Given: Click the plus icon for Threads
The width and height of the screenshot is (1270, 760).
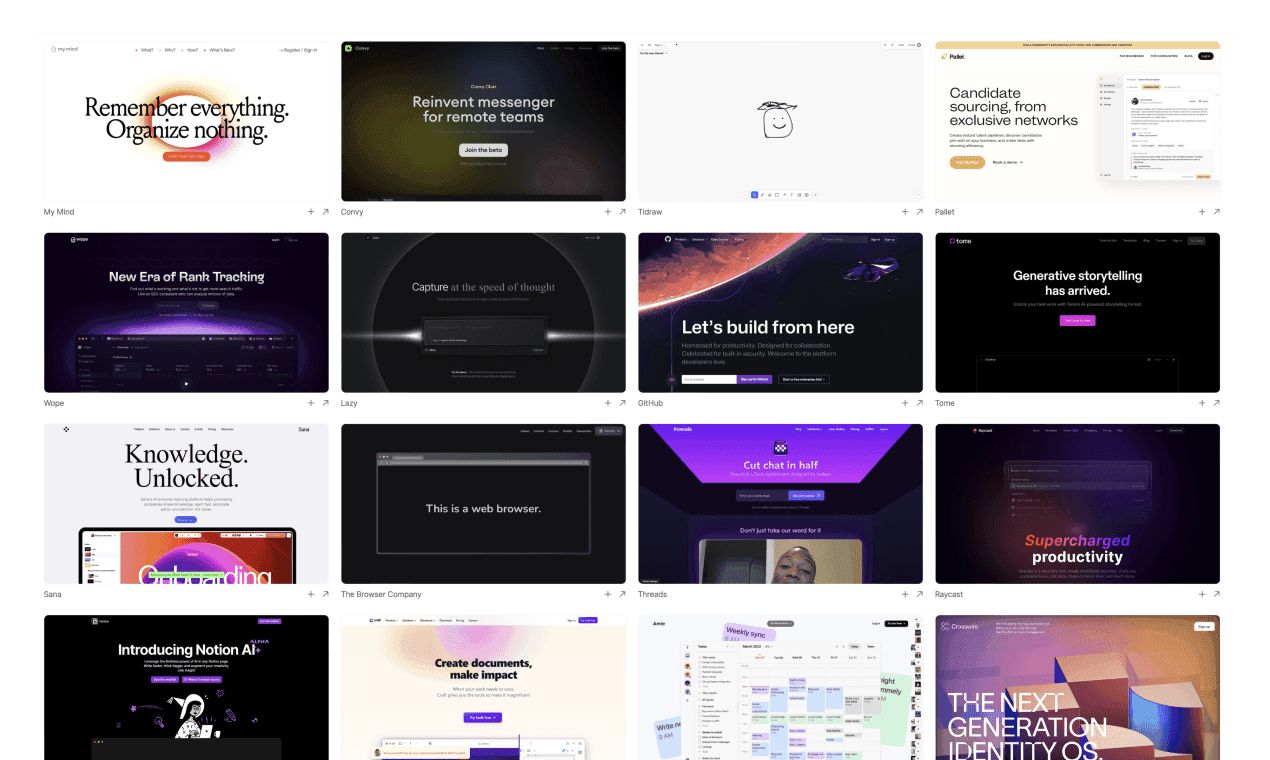Looking at the screenshot, I should tap(905, 594).
